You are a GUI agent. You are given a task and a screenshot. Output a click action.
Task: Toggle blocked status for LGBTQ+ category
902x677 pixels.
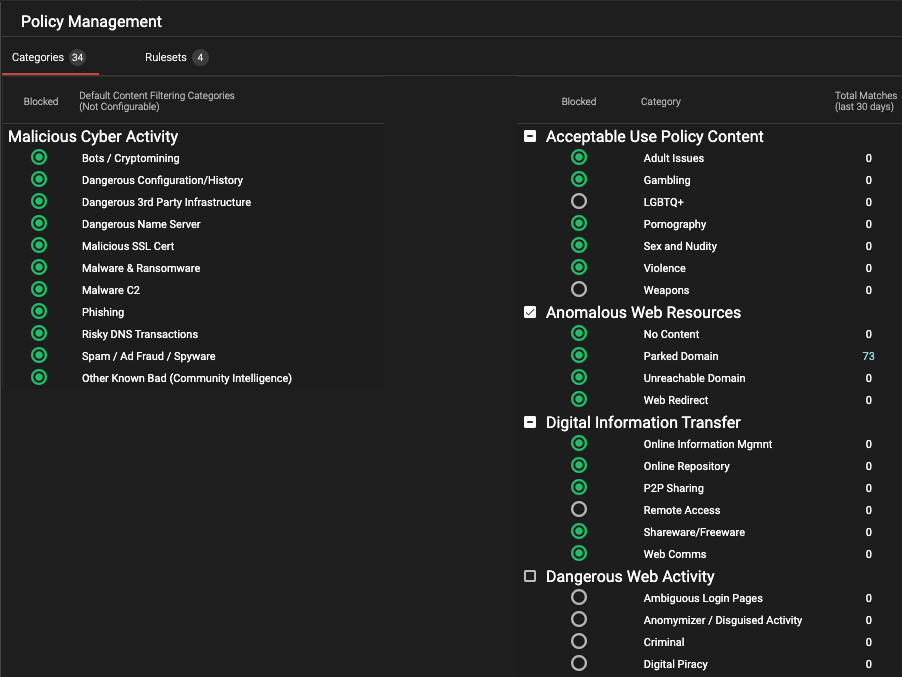tap(578, 202)
